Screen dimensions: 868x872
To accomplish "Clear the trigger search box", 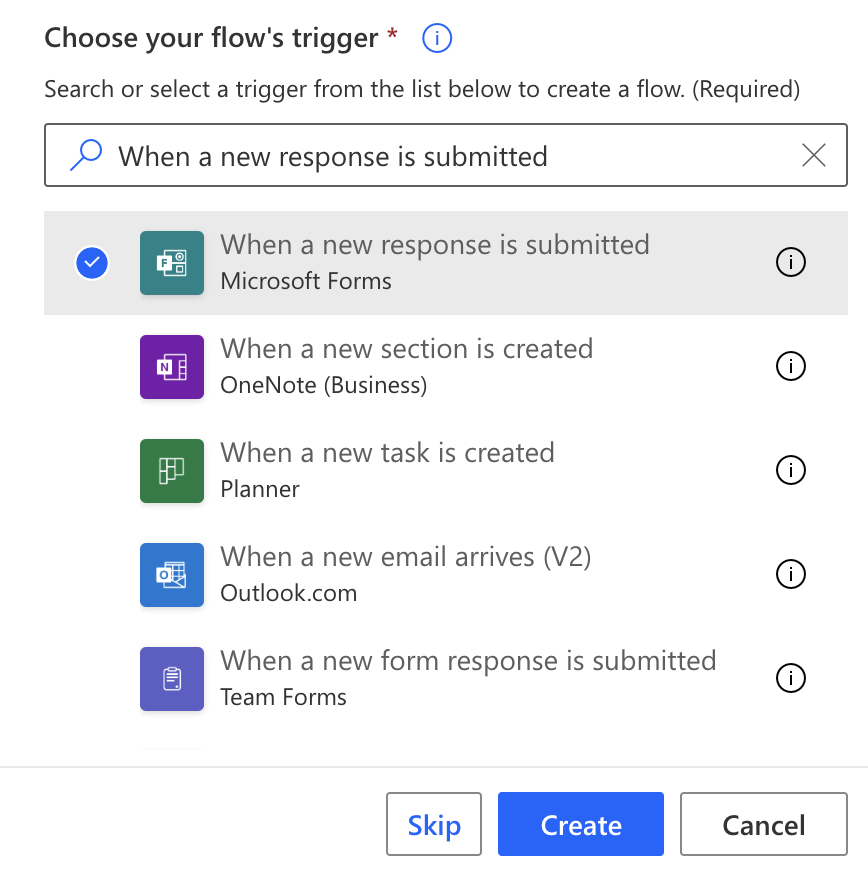I will [814, 155].
